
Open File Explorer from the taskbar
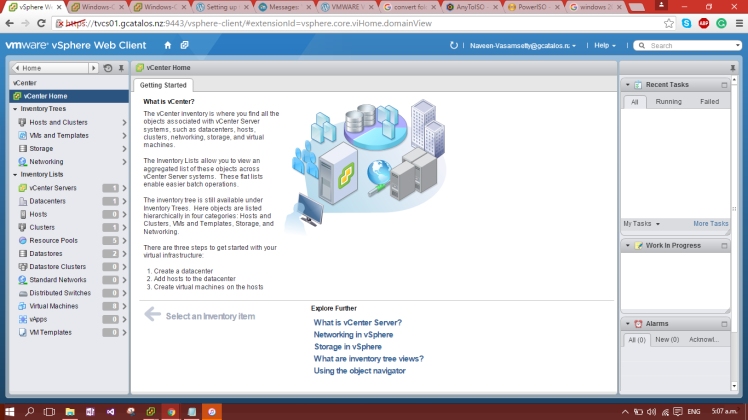pyautogui.click(x=70, y=411)
